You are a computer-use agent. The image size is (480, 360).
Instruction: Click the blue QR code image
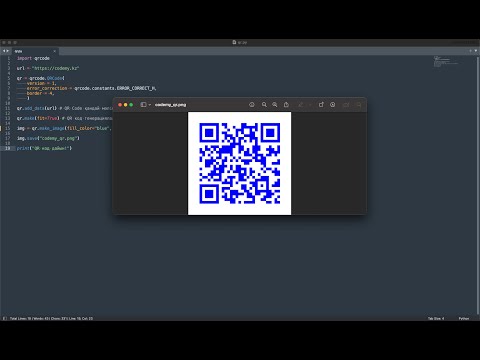[x=239, y=163]
